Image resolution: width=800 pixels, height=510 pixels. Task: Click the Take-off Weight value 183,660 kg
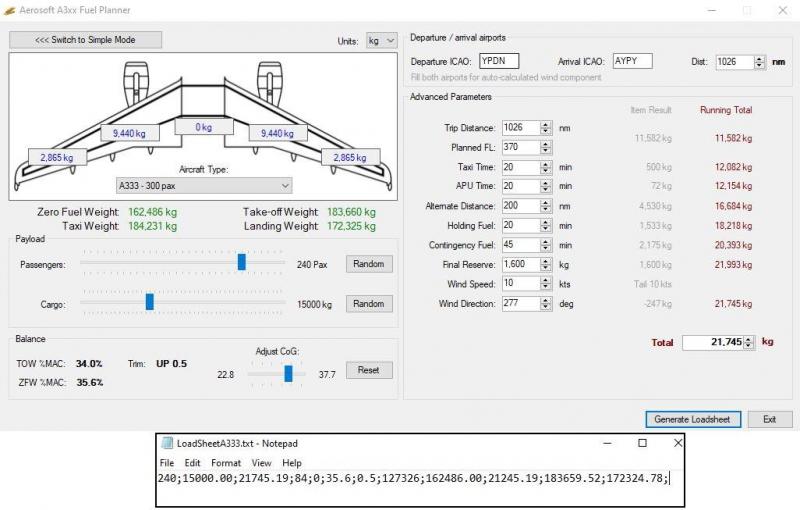tap(352, 212)
